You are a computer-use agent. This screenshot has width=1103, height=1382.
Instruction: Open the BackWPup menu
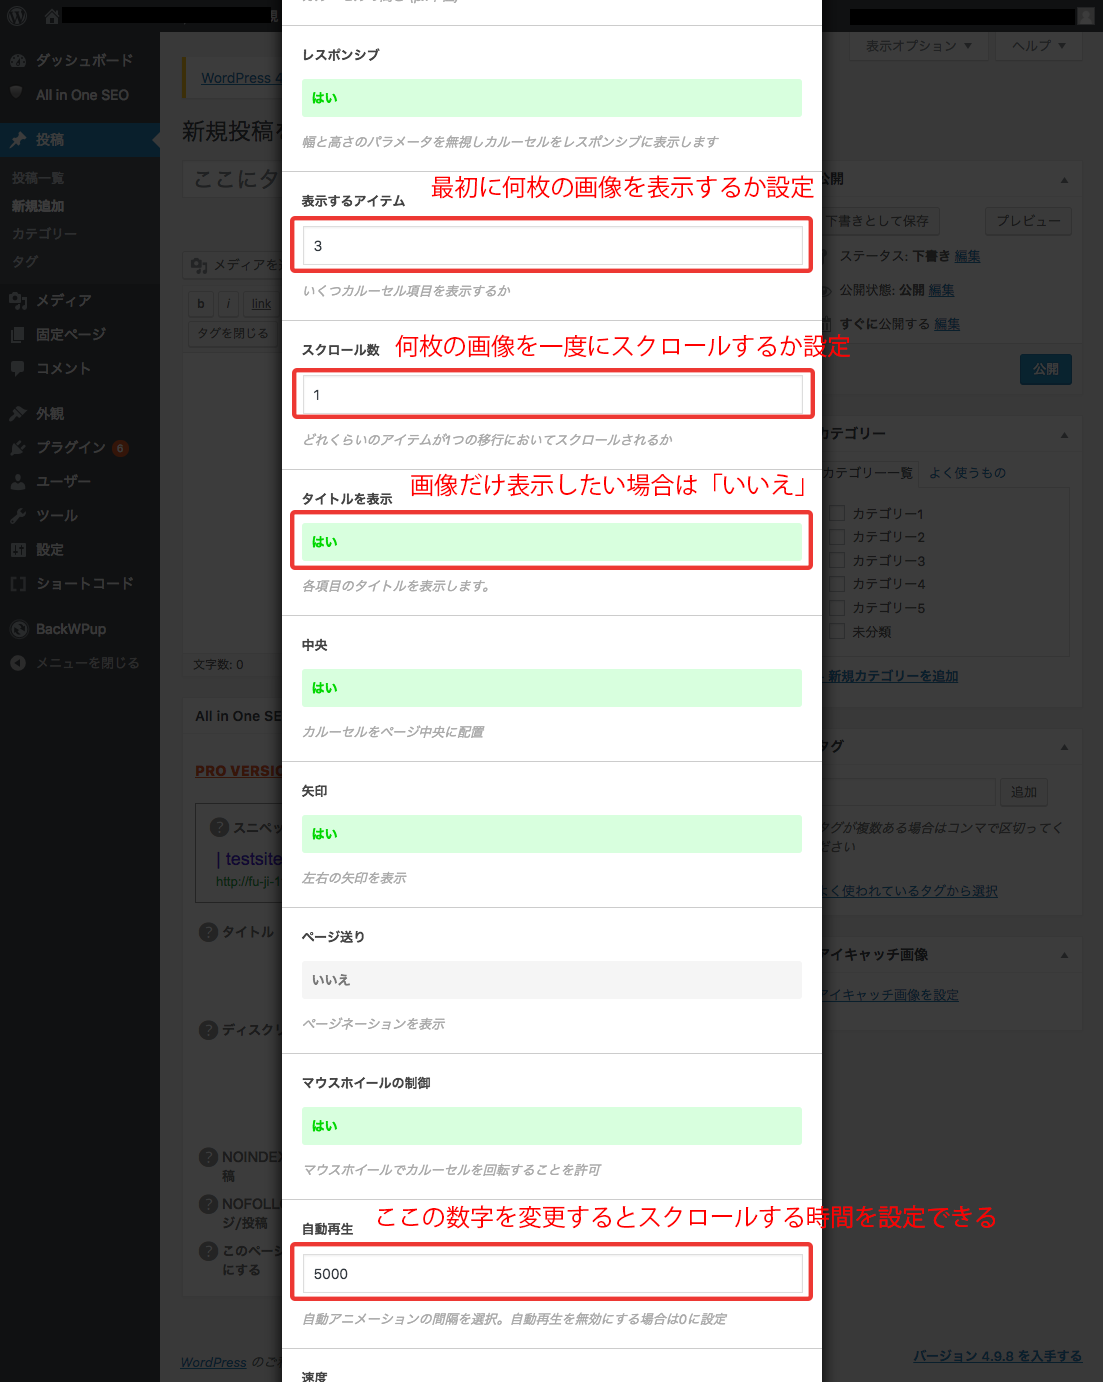point(70,629)
